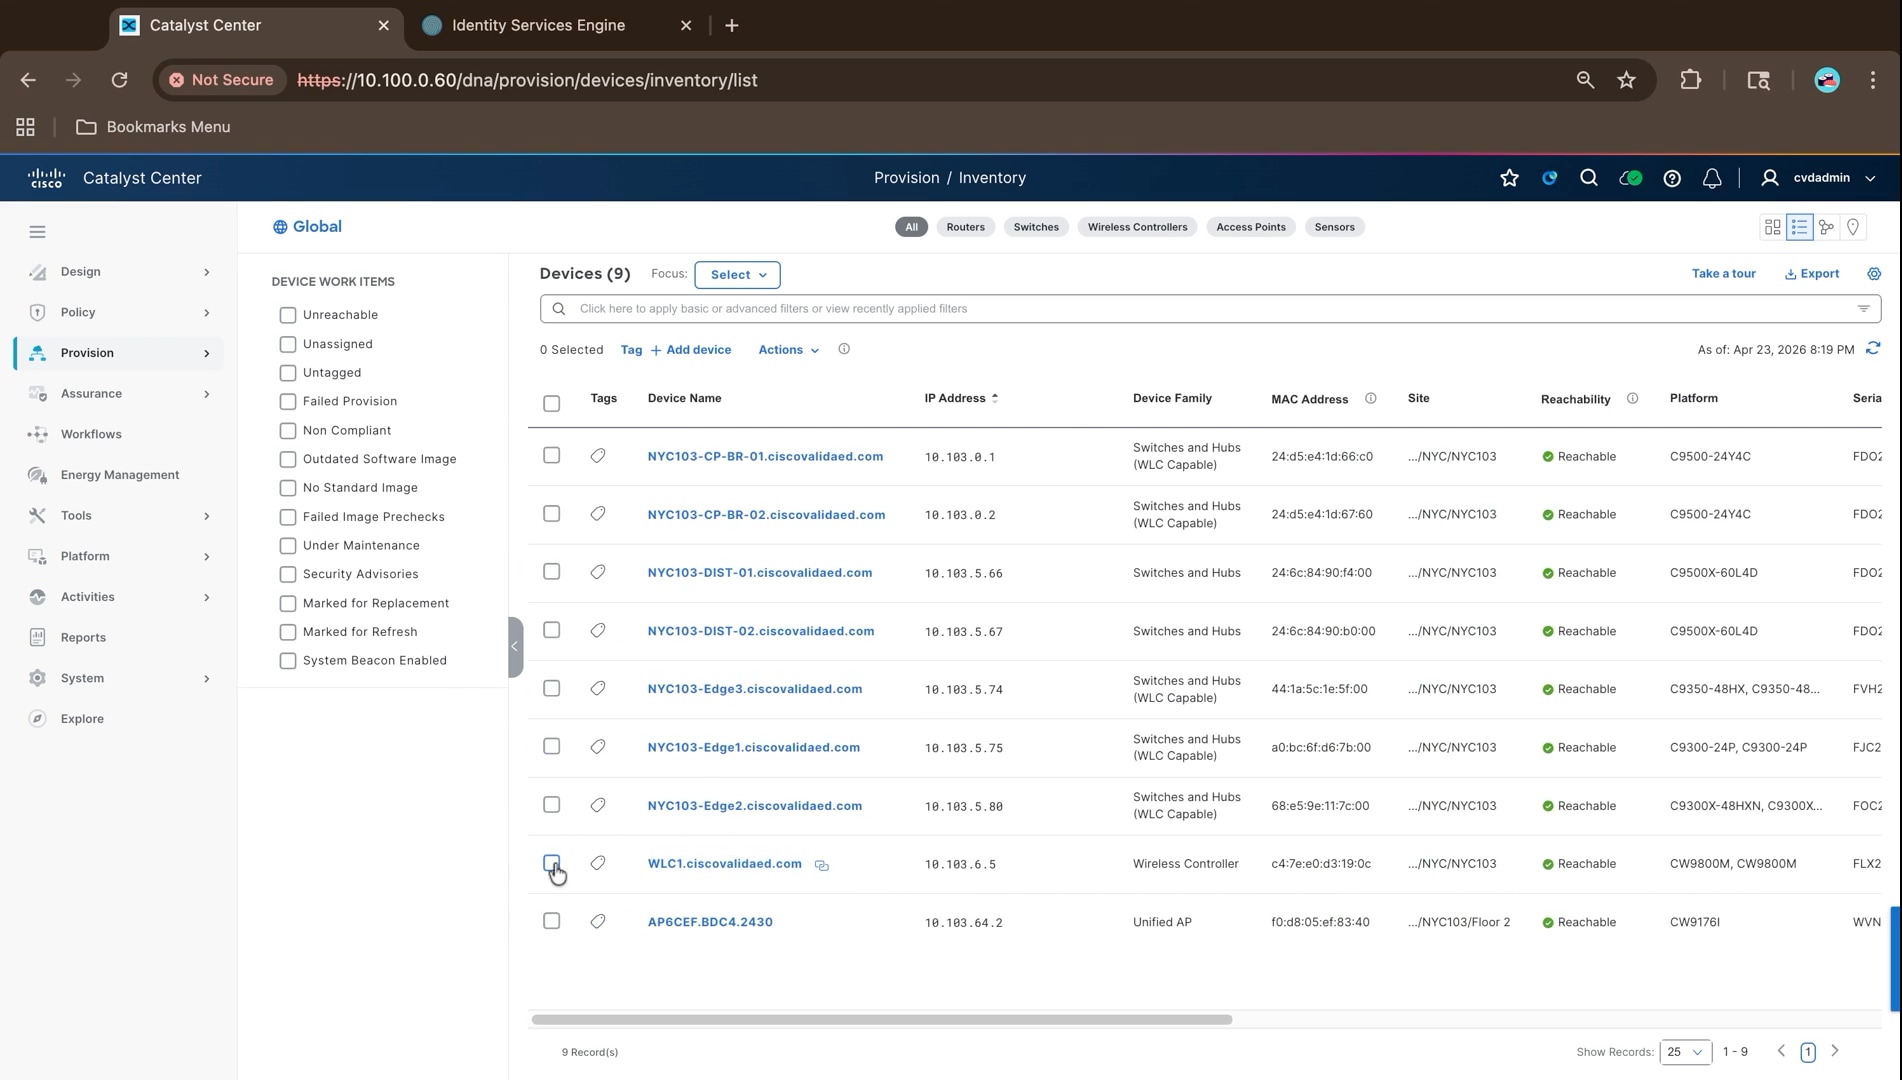The width and height of the screenshot is (1902, 1080).
Task: Open NYC103-Edge3.ciscovalidaed.com device link
Action: pyautogui.click(x=754, y=689)
